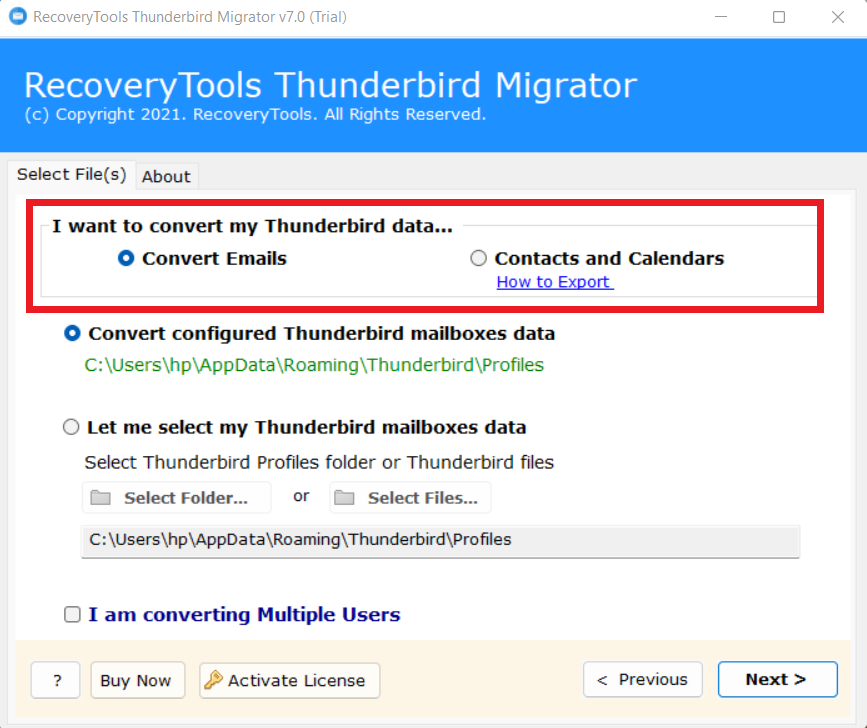
Task: Click the folder icon on Select Files
Action: [344, 497]
